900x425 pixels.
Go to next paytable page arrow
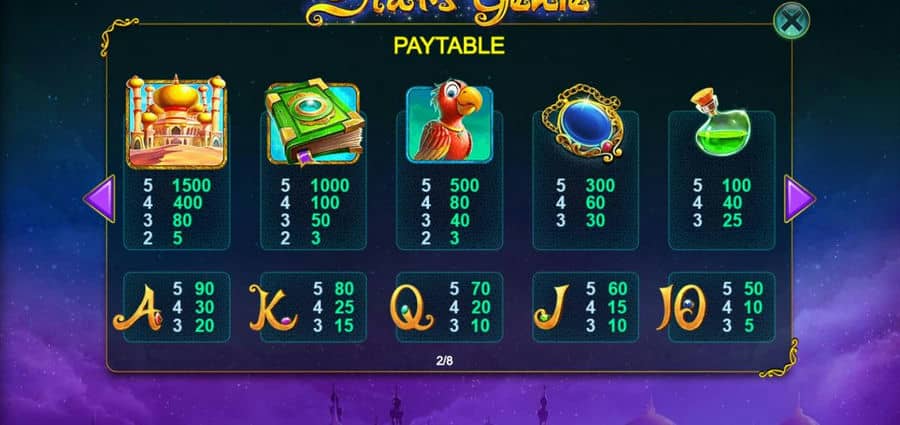pyautogui.click(x=800, y=199)
